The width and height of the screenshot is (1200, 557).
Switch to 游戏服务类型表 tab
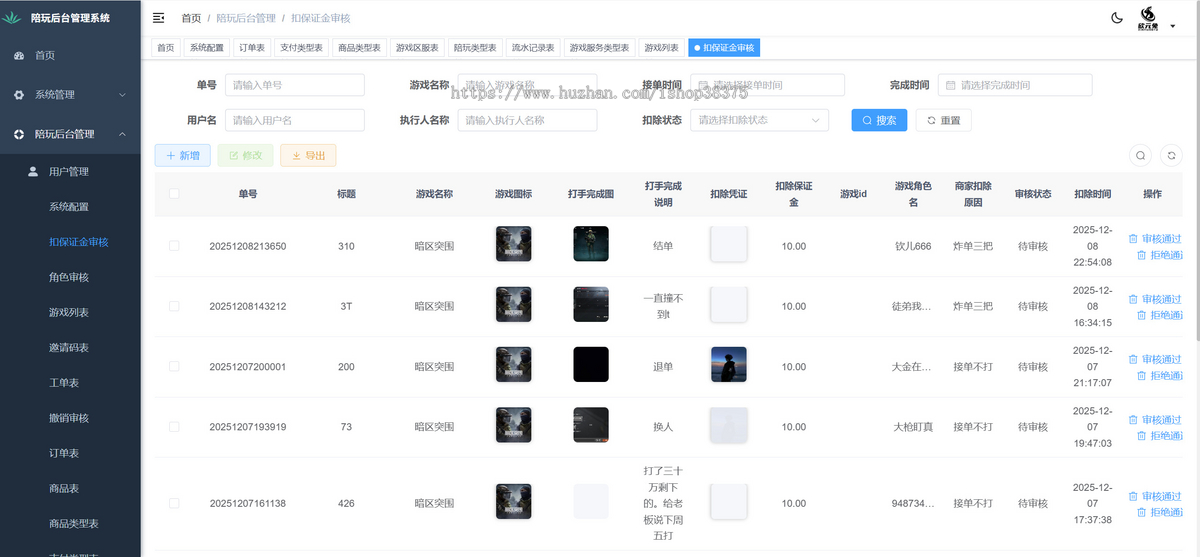(x=600, y=48)
